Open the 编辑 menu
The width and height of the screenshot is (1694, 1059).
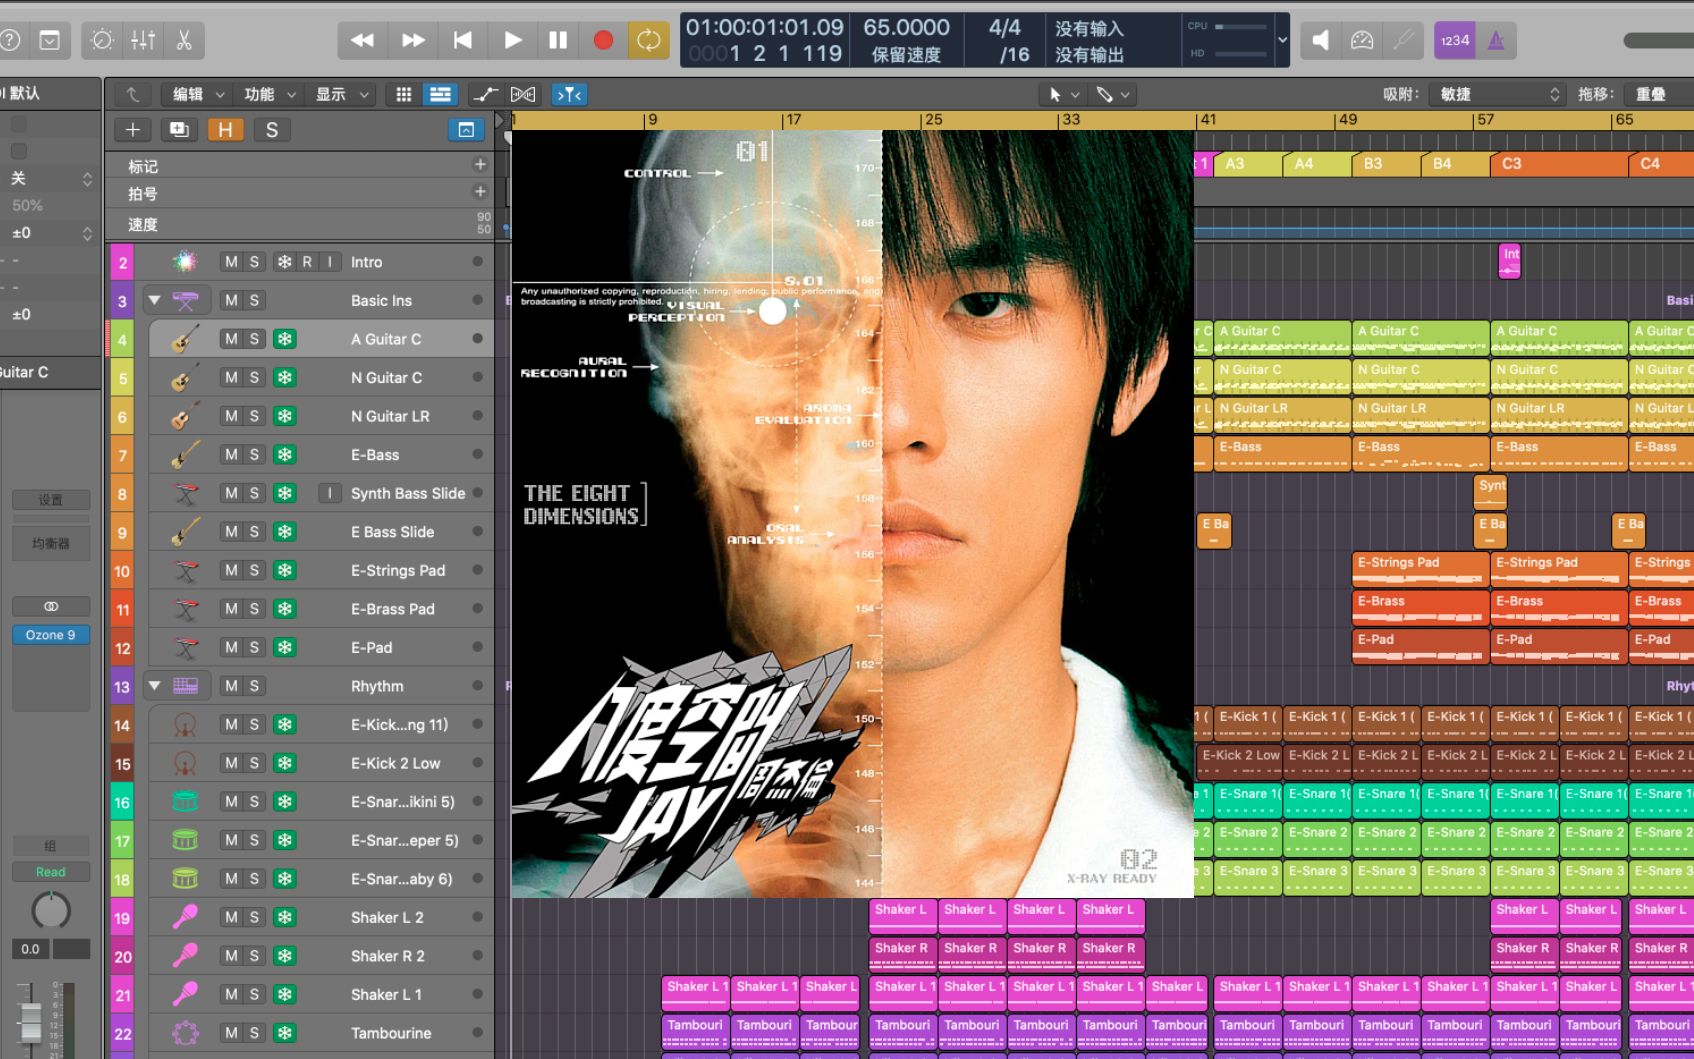click(198, 94)
